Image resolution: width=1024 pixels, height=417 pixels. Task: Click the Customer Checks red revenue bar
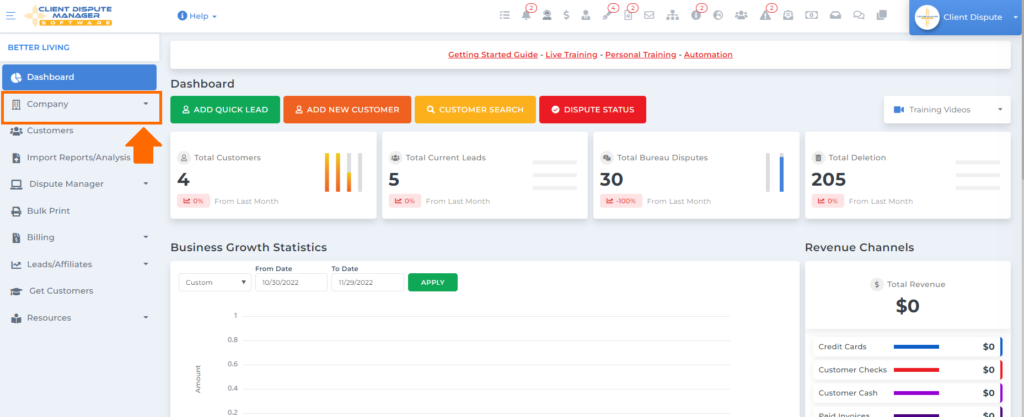point(916,370)
